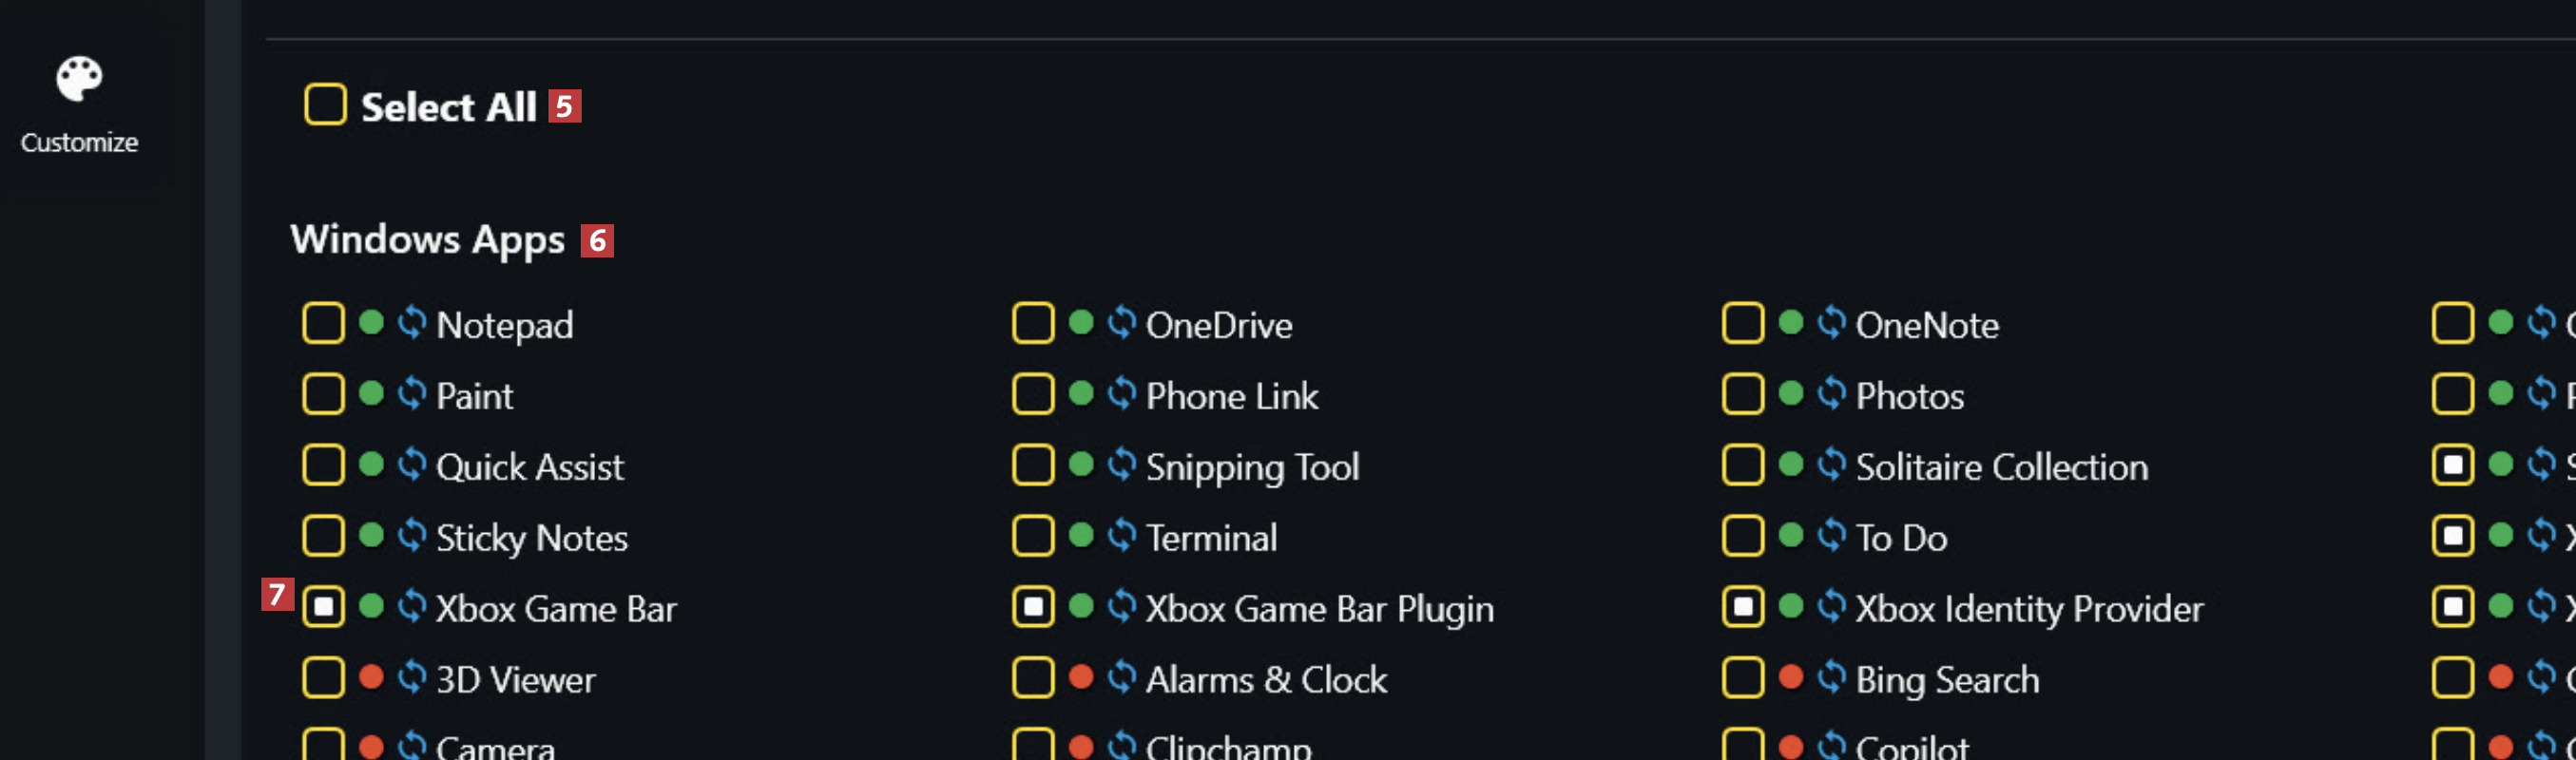This screenshot has height=760, width=2576.
Task: Click the reinstall arrows icon beside OneDrive
Action: coord(1122,323)
